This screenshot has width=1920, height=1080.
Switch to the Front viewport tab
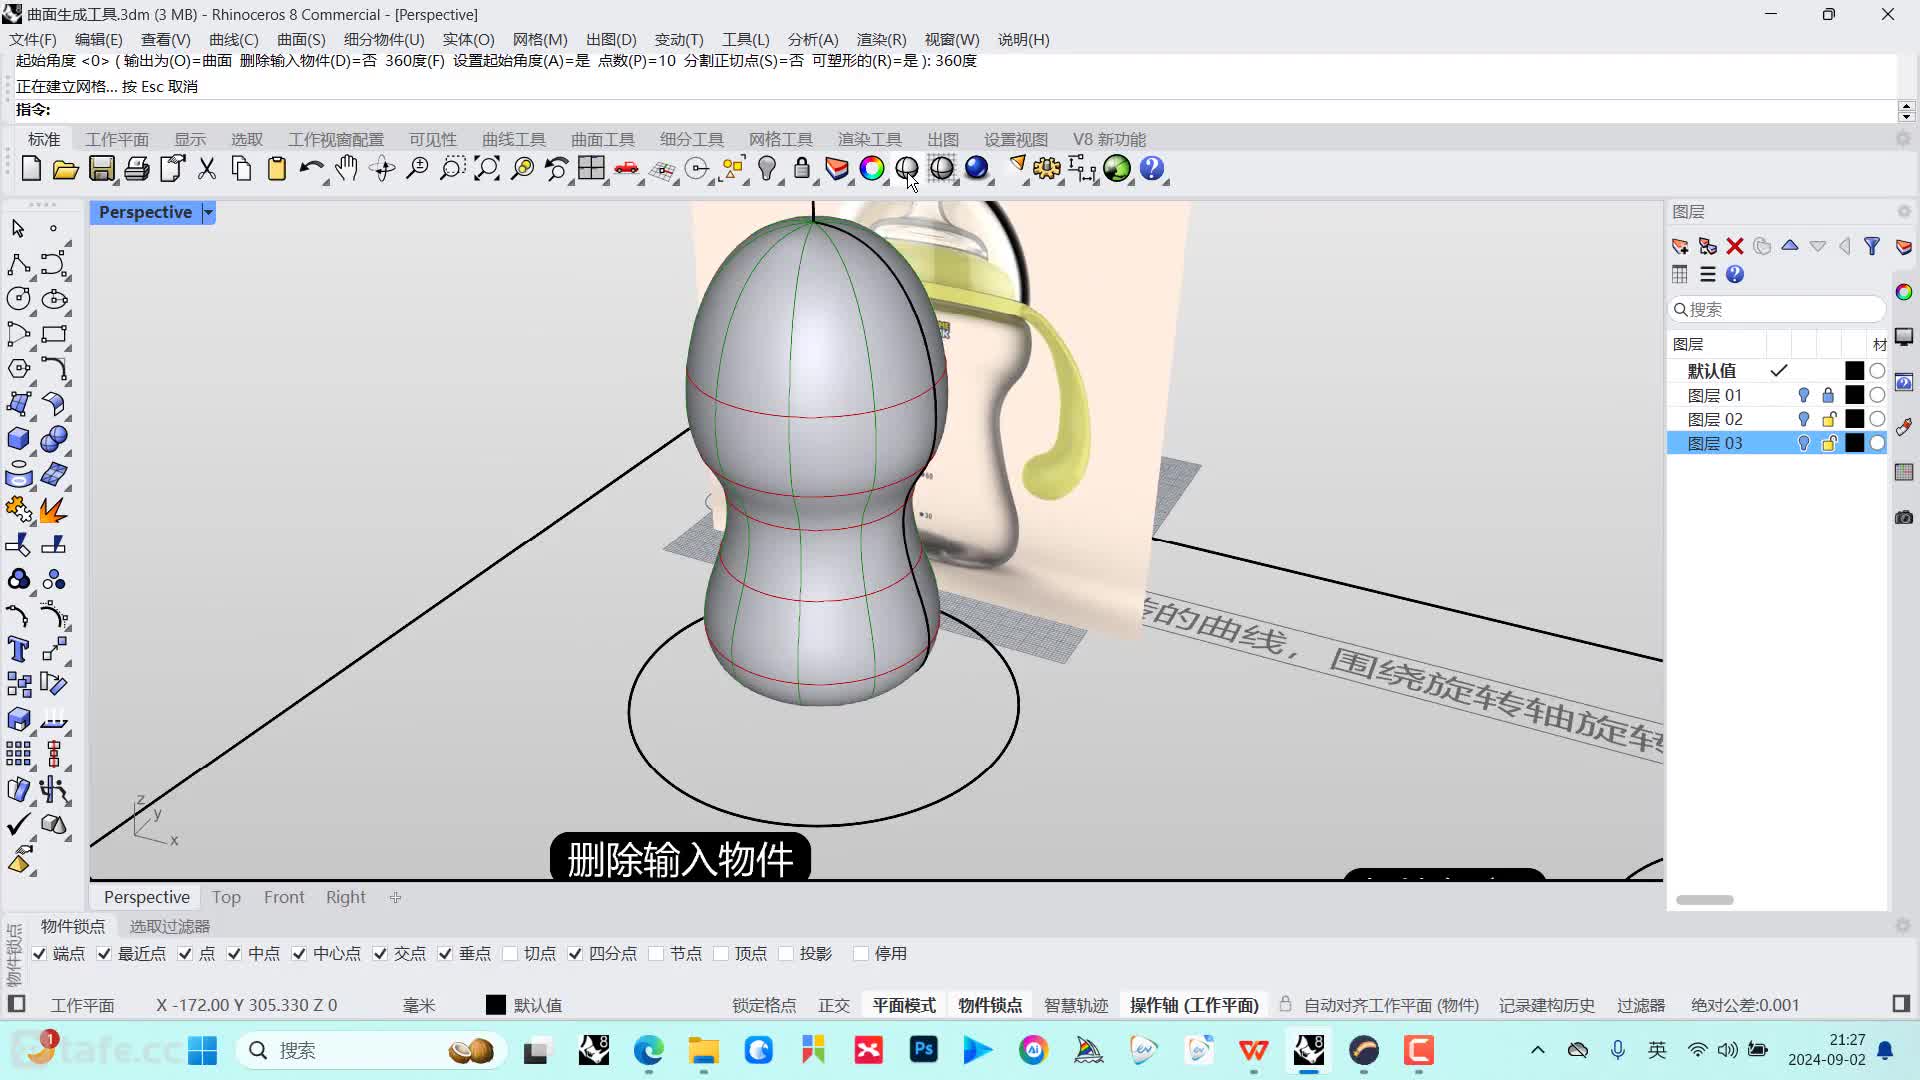point(284,897)
